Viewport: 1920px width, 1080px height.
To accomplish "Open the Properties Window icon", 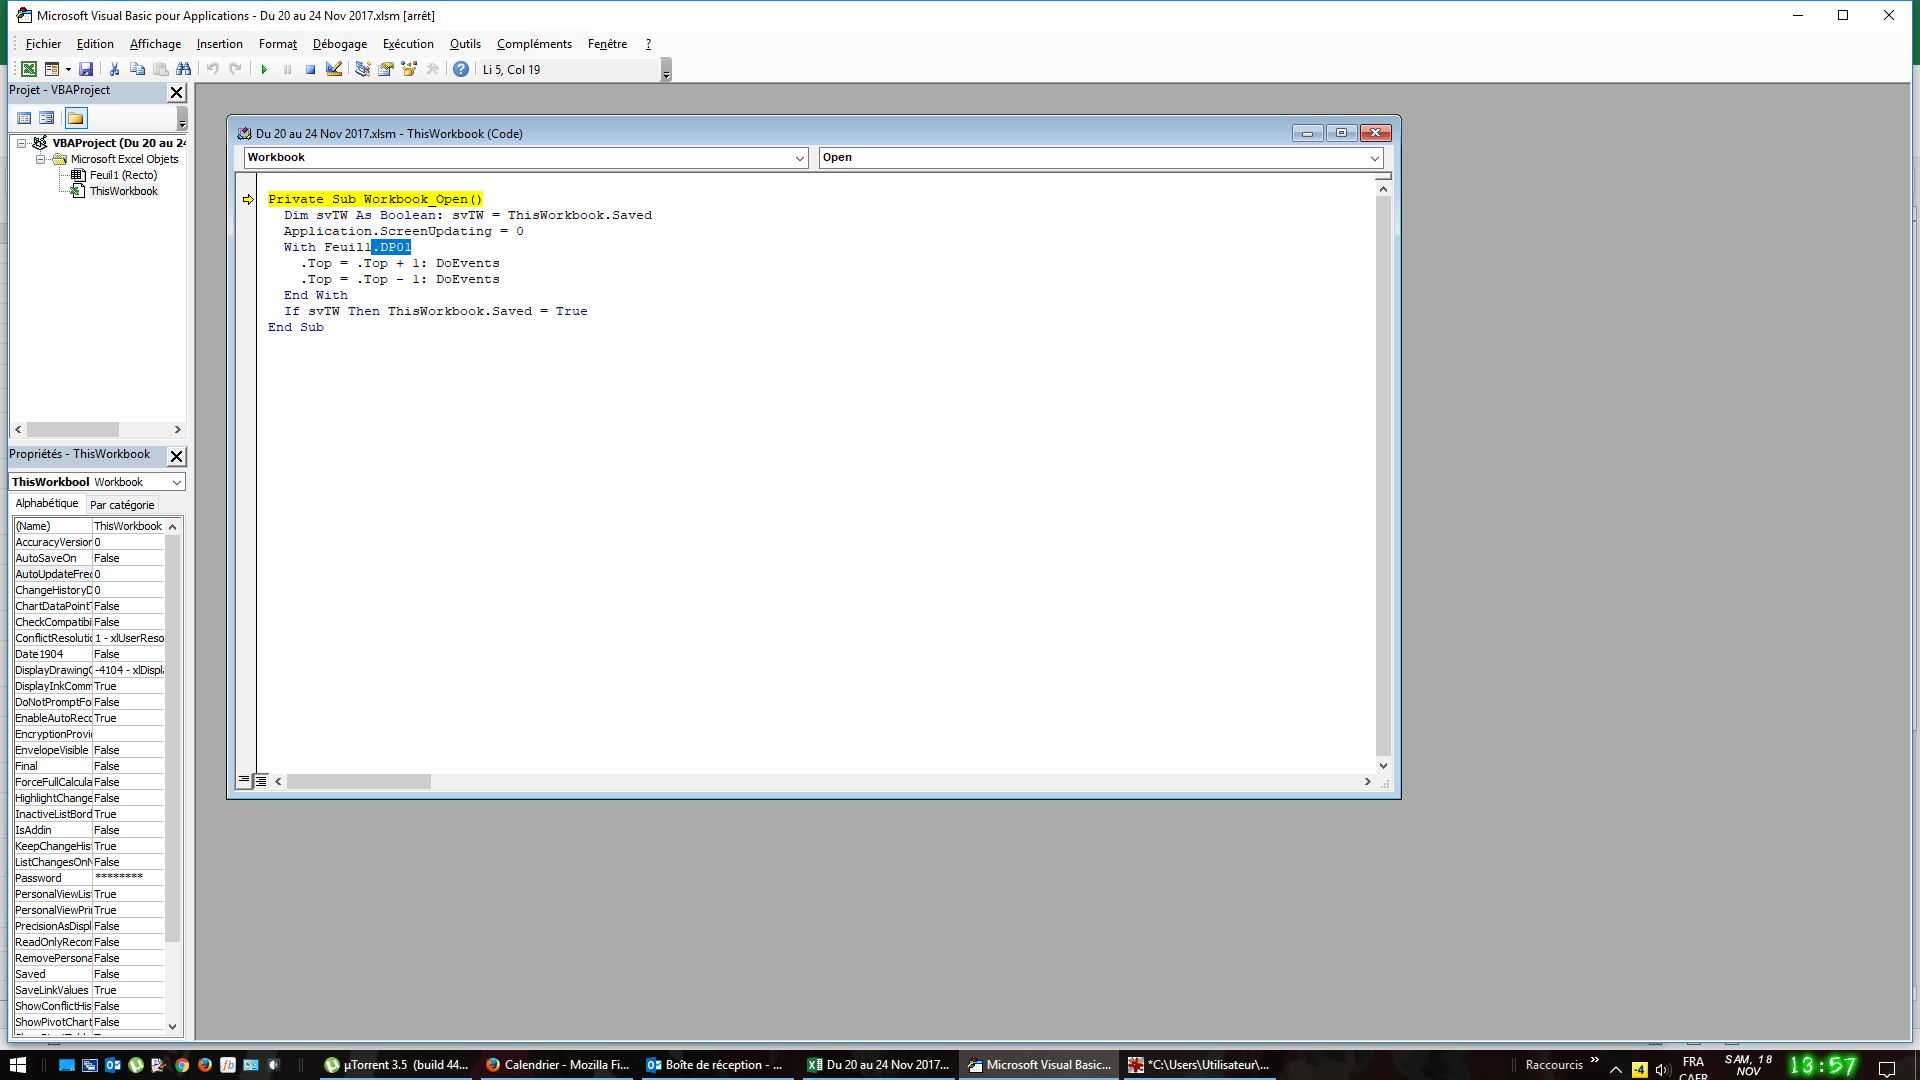I will pyautogui.click(x=386, y=69).
